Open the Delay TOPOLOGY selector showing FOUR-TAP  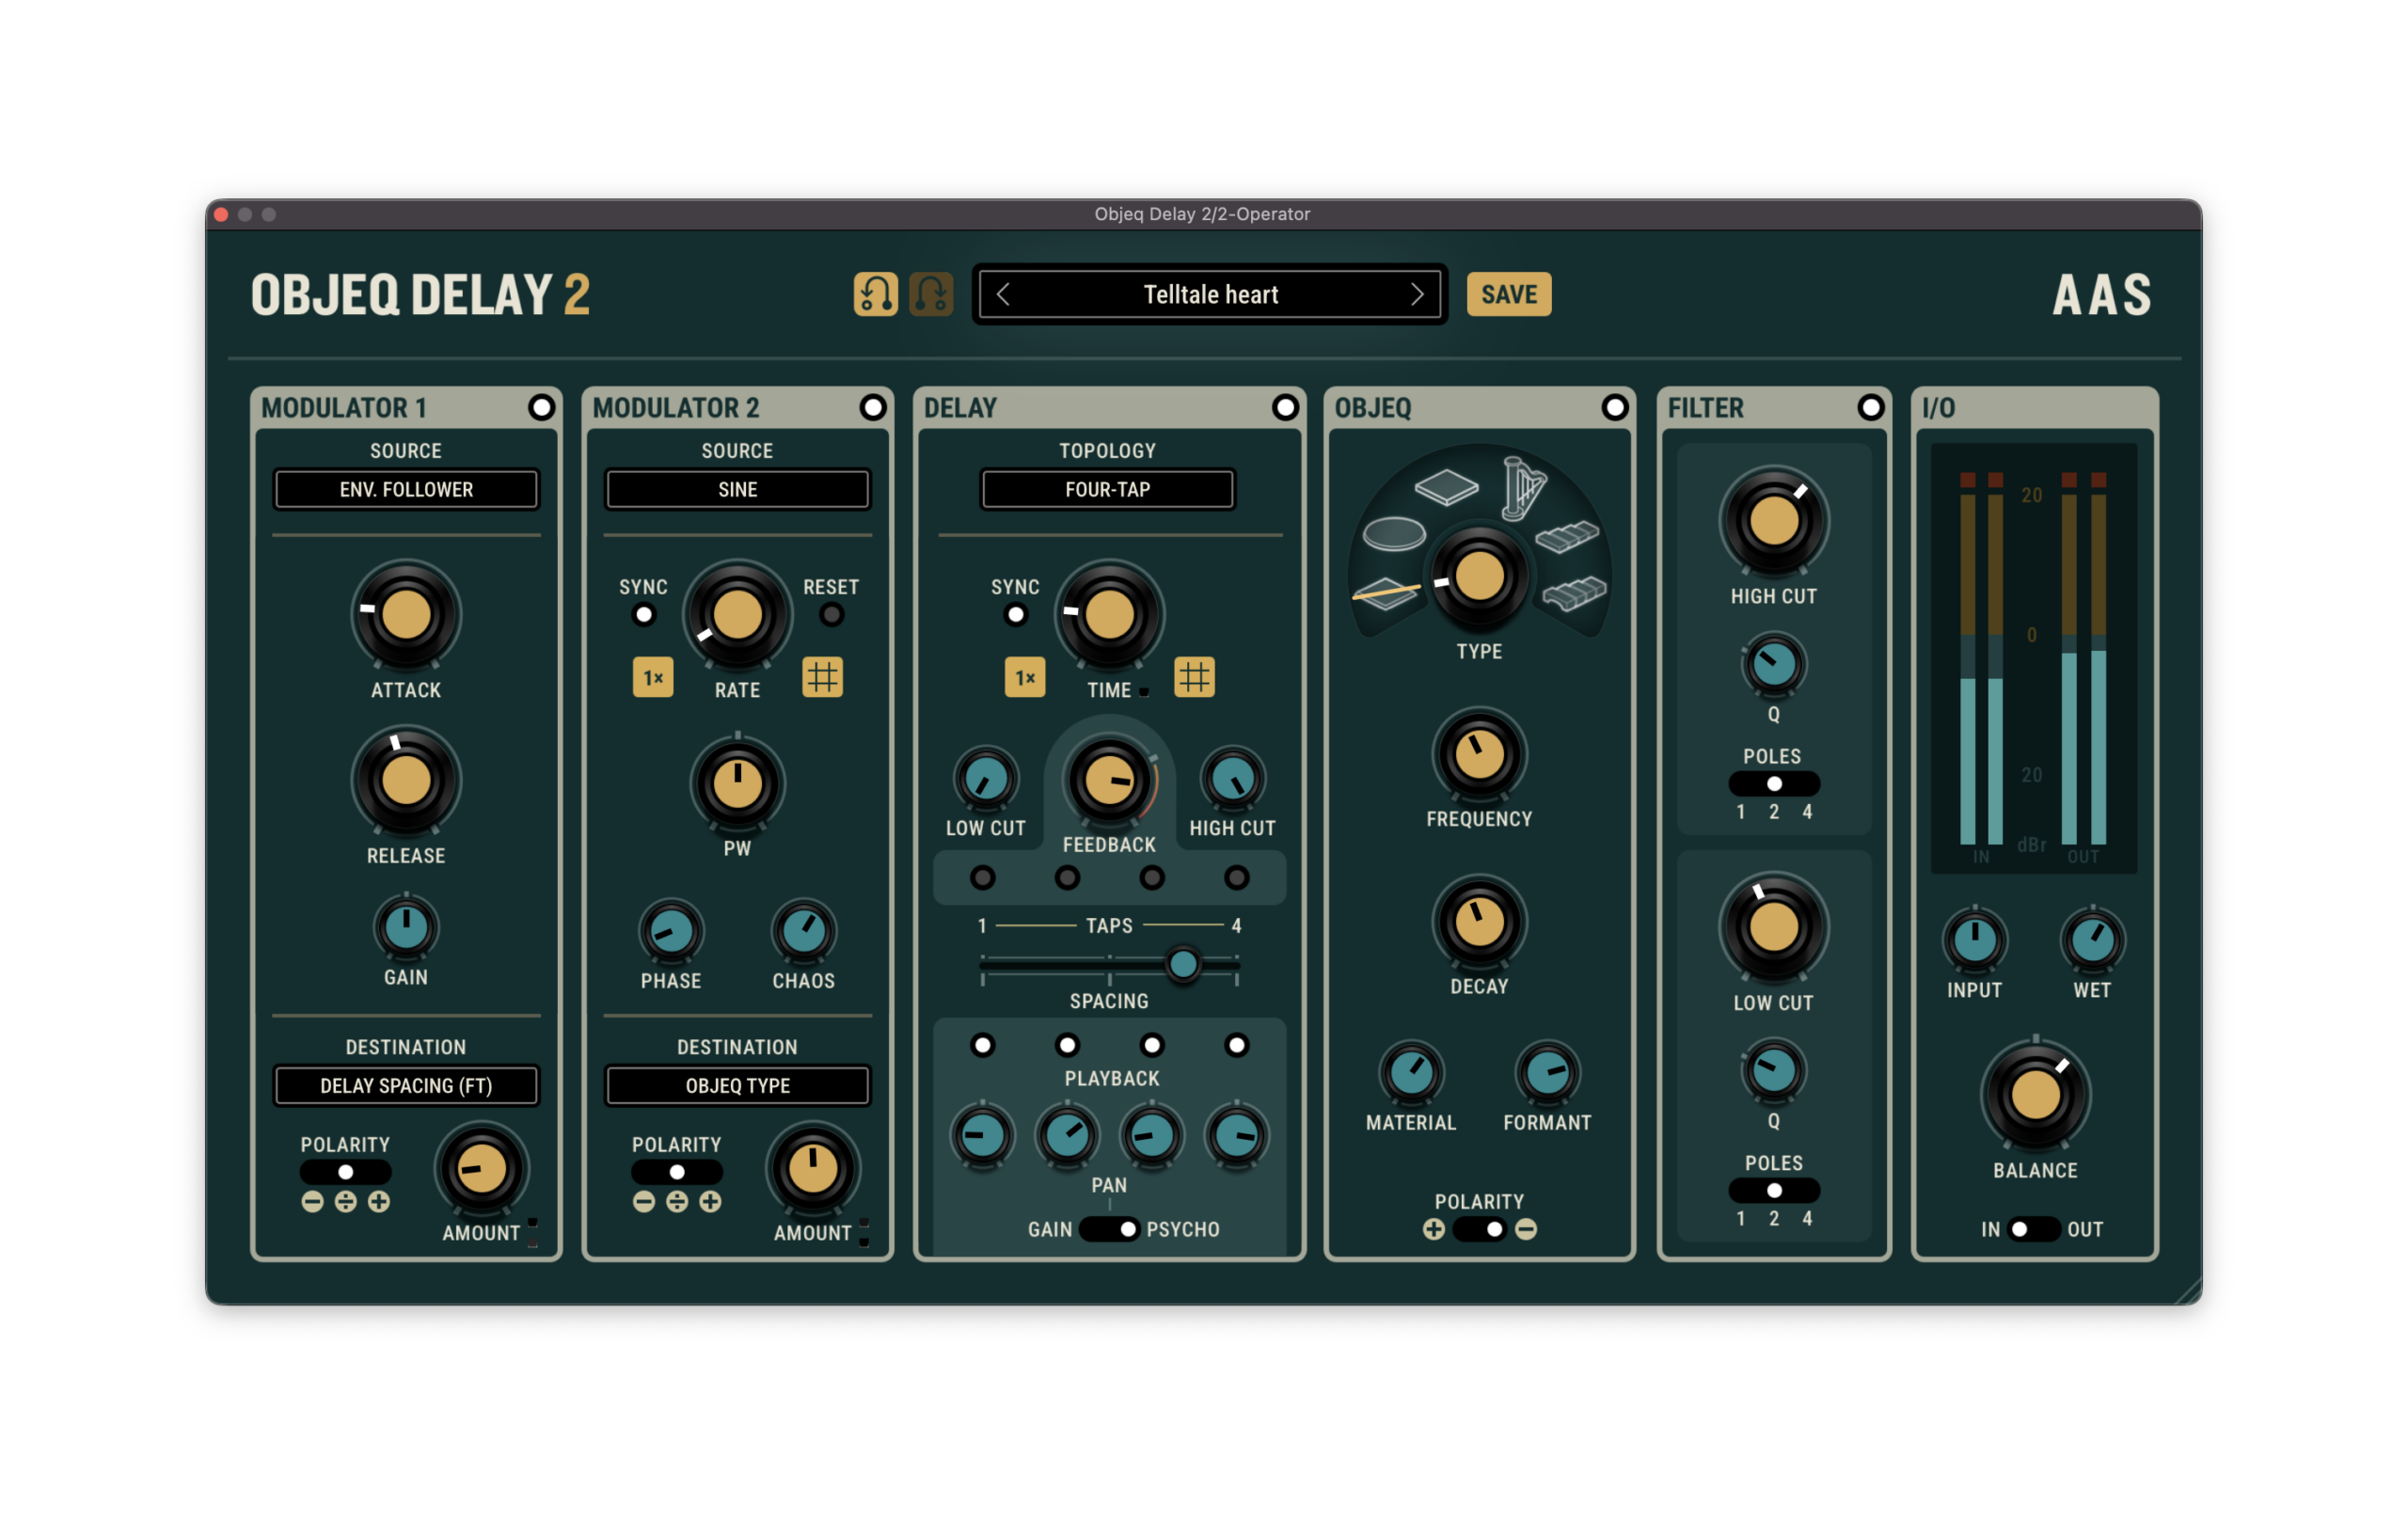tap(1107, 489)
